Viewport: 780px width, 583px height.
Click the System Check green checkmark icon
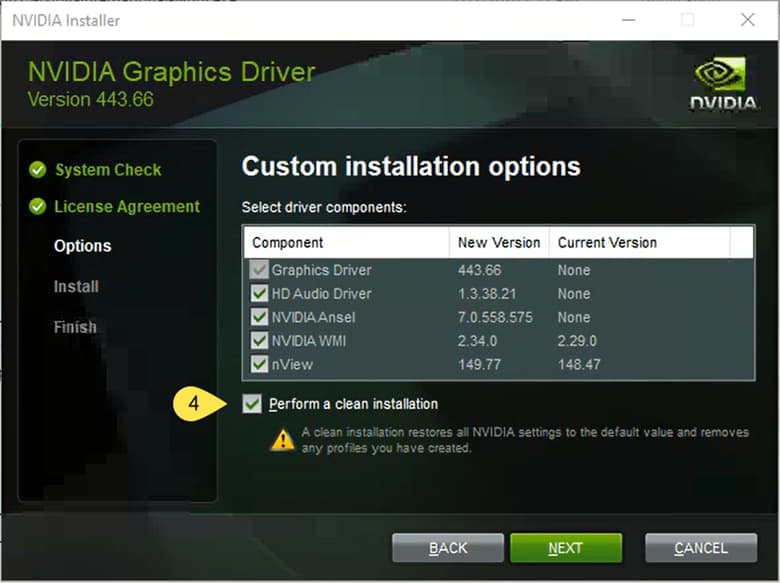37,170
